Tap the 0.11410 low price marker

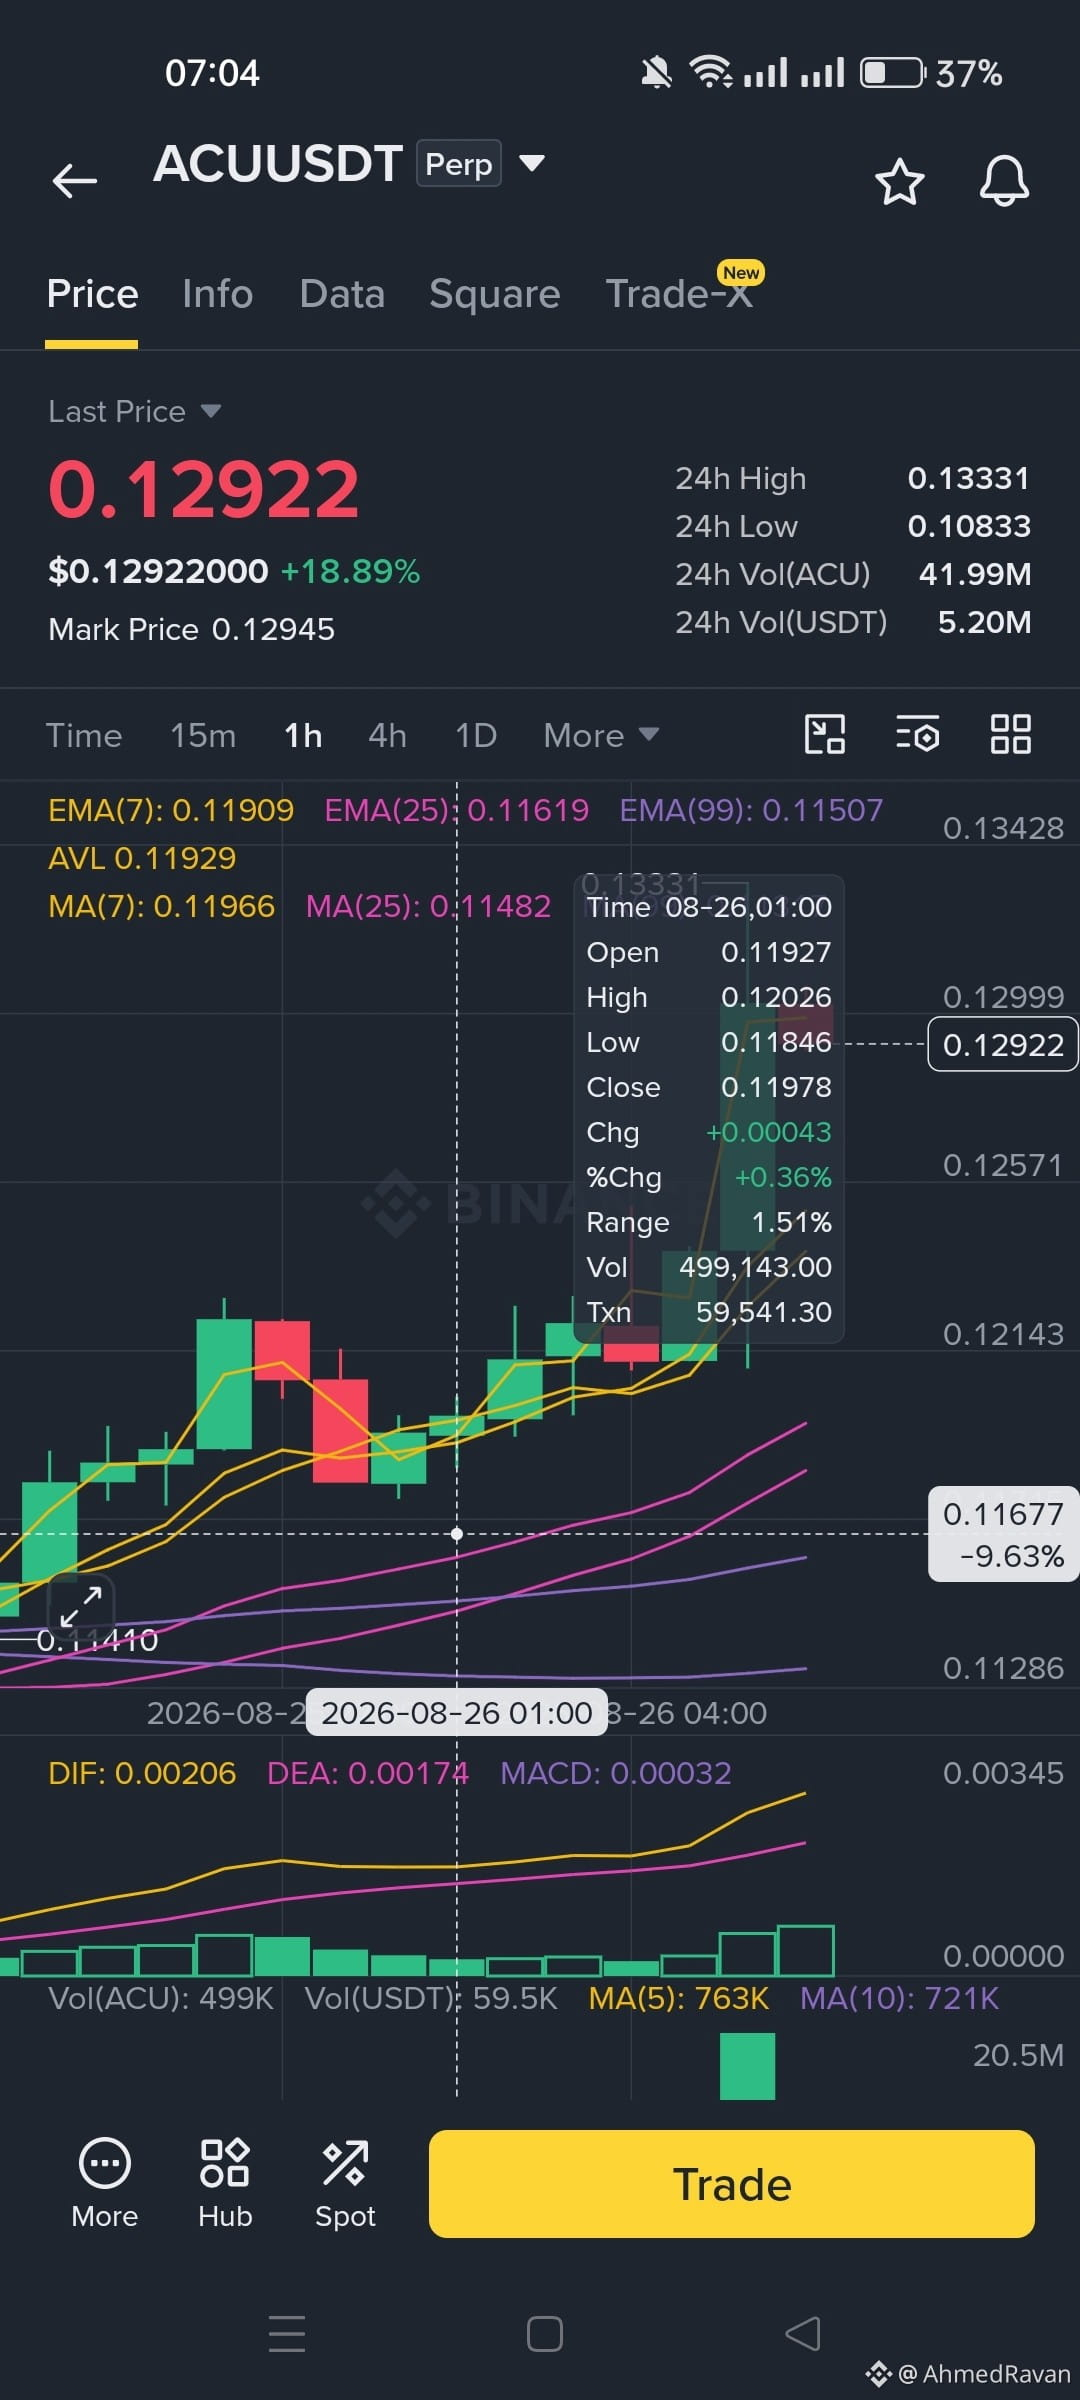click(x=97, y=1640)
